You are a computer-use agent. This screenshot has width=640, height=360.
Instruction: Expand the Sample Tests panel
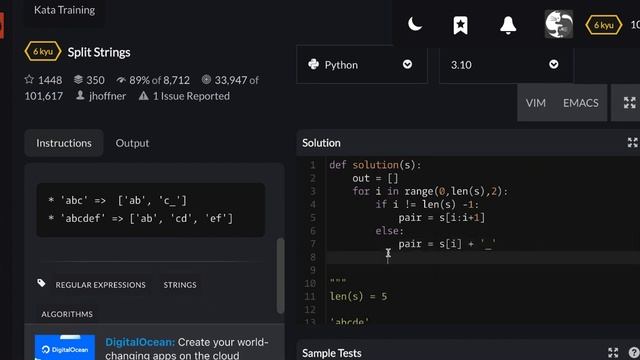pyautogui.click(x=613, y=353)
